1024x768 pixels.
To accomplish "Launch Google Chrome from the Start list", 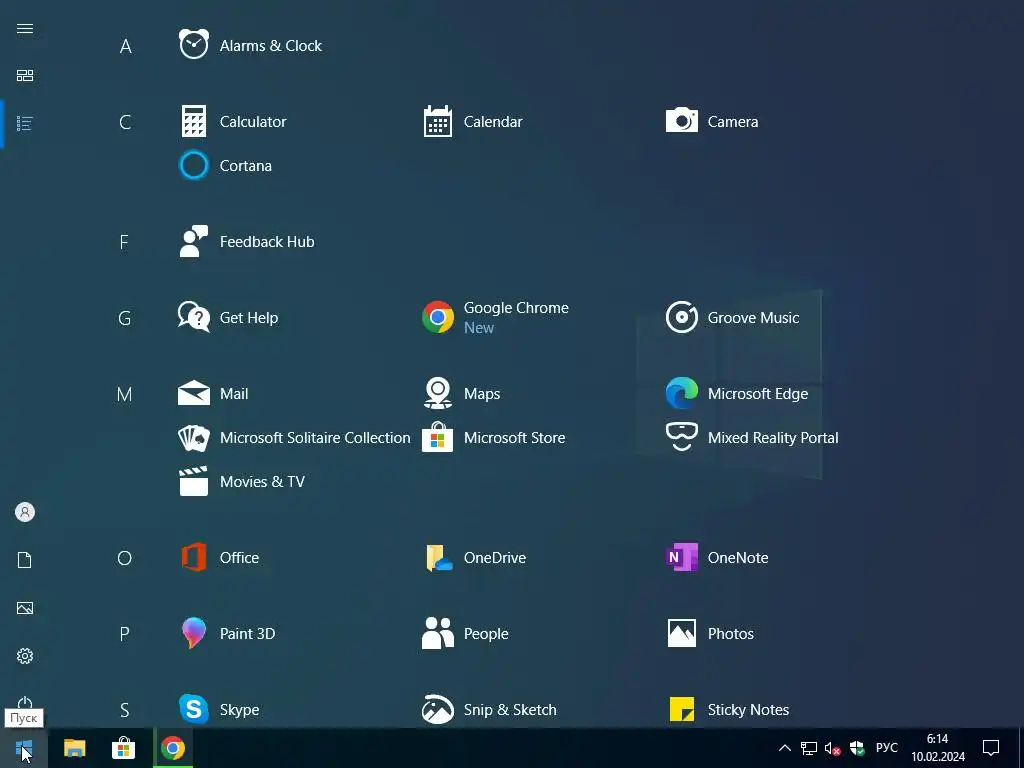I will coord(496,317).
